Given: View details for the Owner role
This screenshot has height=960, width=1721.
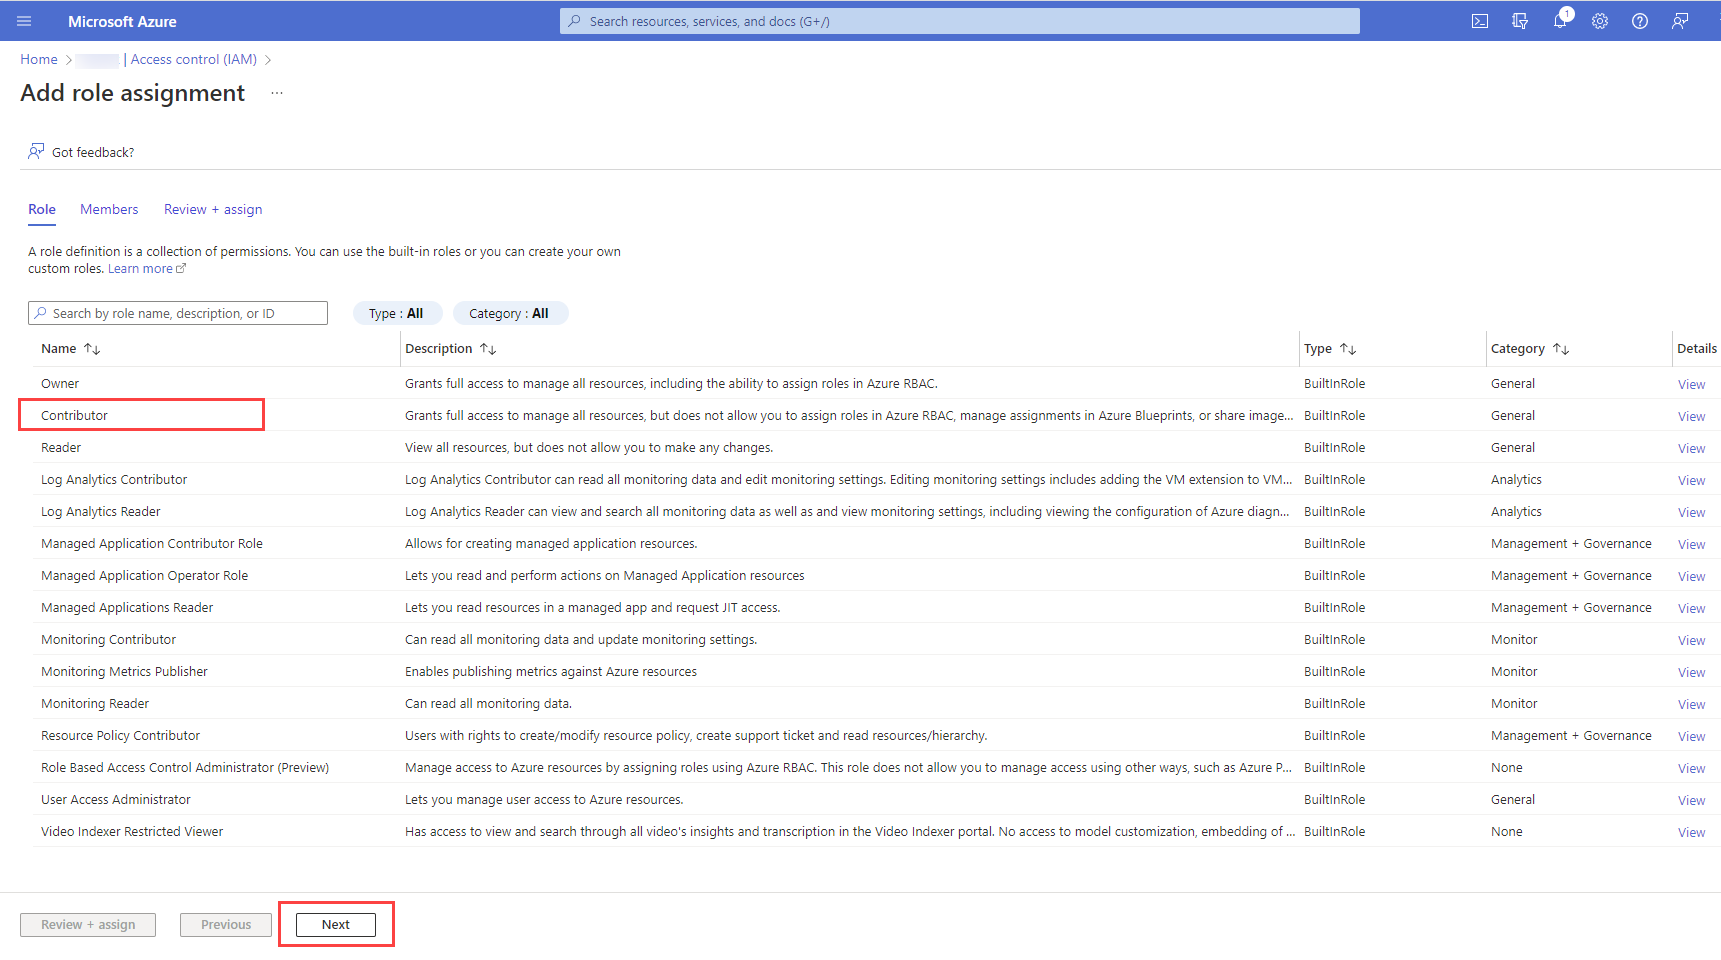Looking at the screenshot, I should (1691, 384).
